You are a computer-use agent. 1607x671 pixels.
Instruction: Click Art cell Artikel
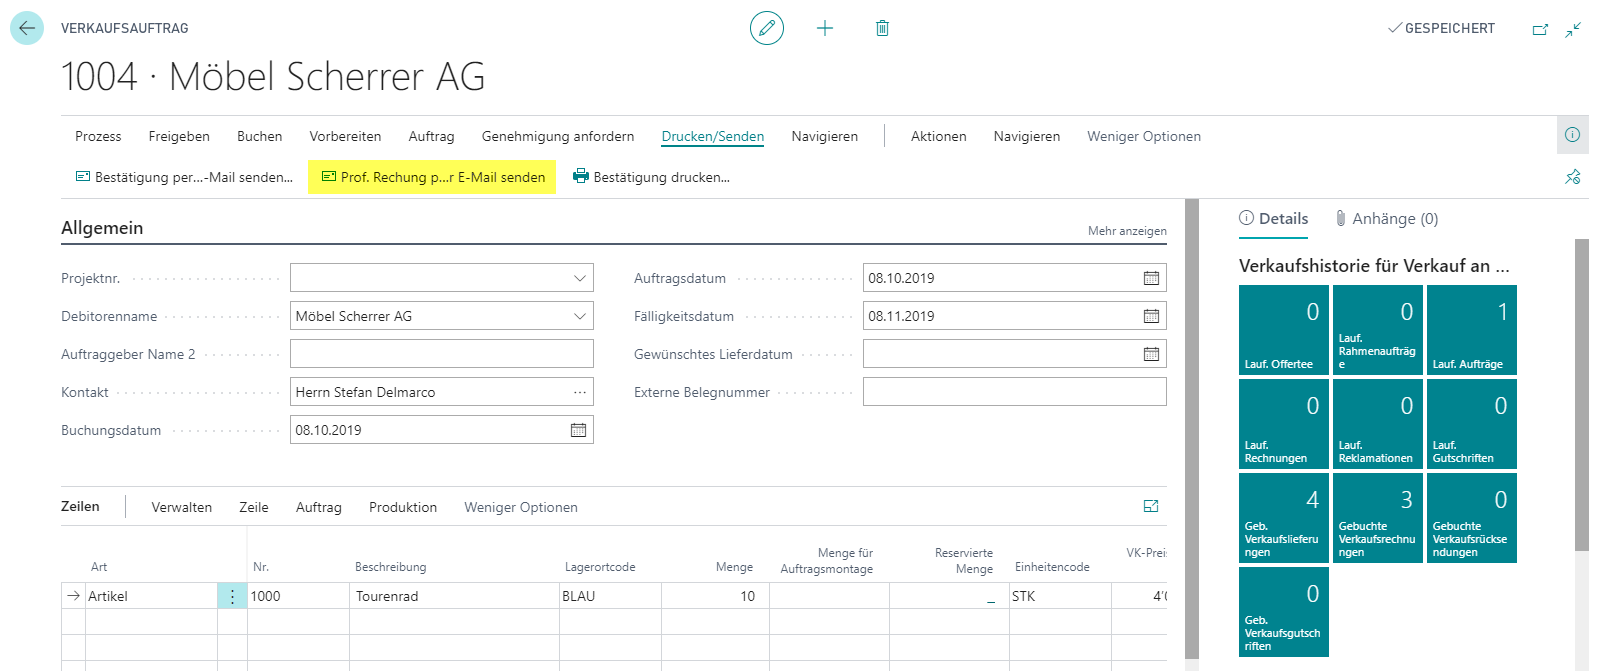[151, 596]
